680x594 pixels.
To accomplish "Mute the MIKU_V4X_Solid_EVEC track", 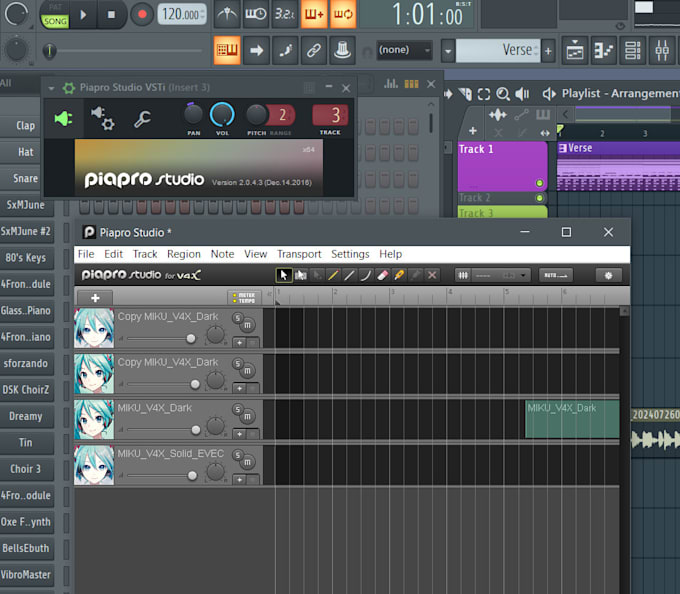I will click(x=247, y=462).
